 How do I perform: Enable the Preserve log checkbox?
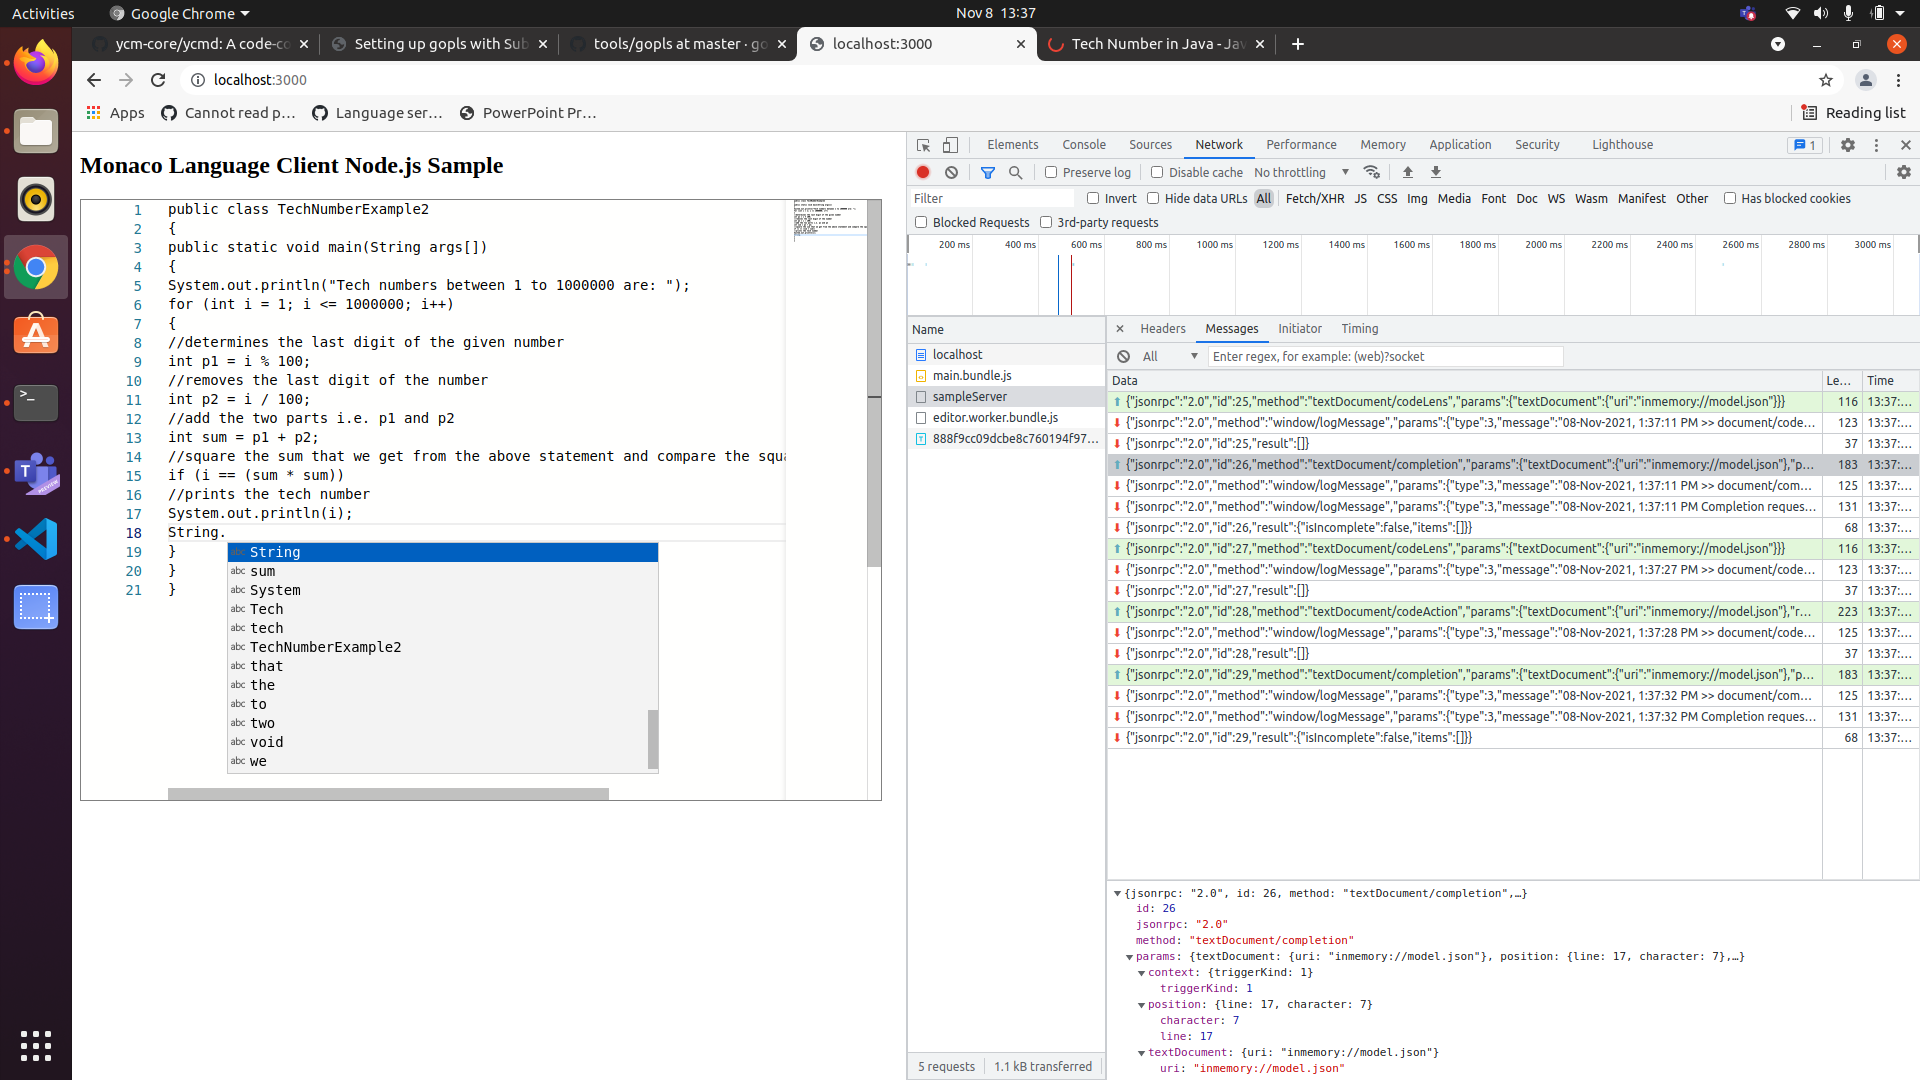coord(1052,172)
